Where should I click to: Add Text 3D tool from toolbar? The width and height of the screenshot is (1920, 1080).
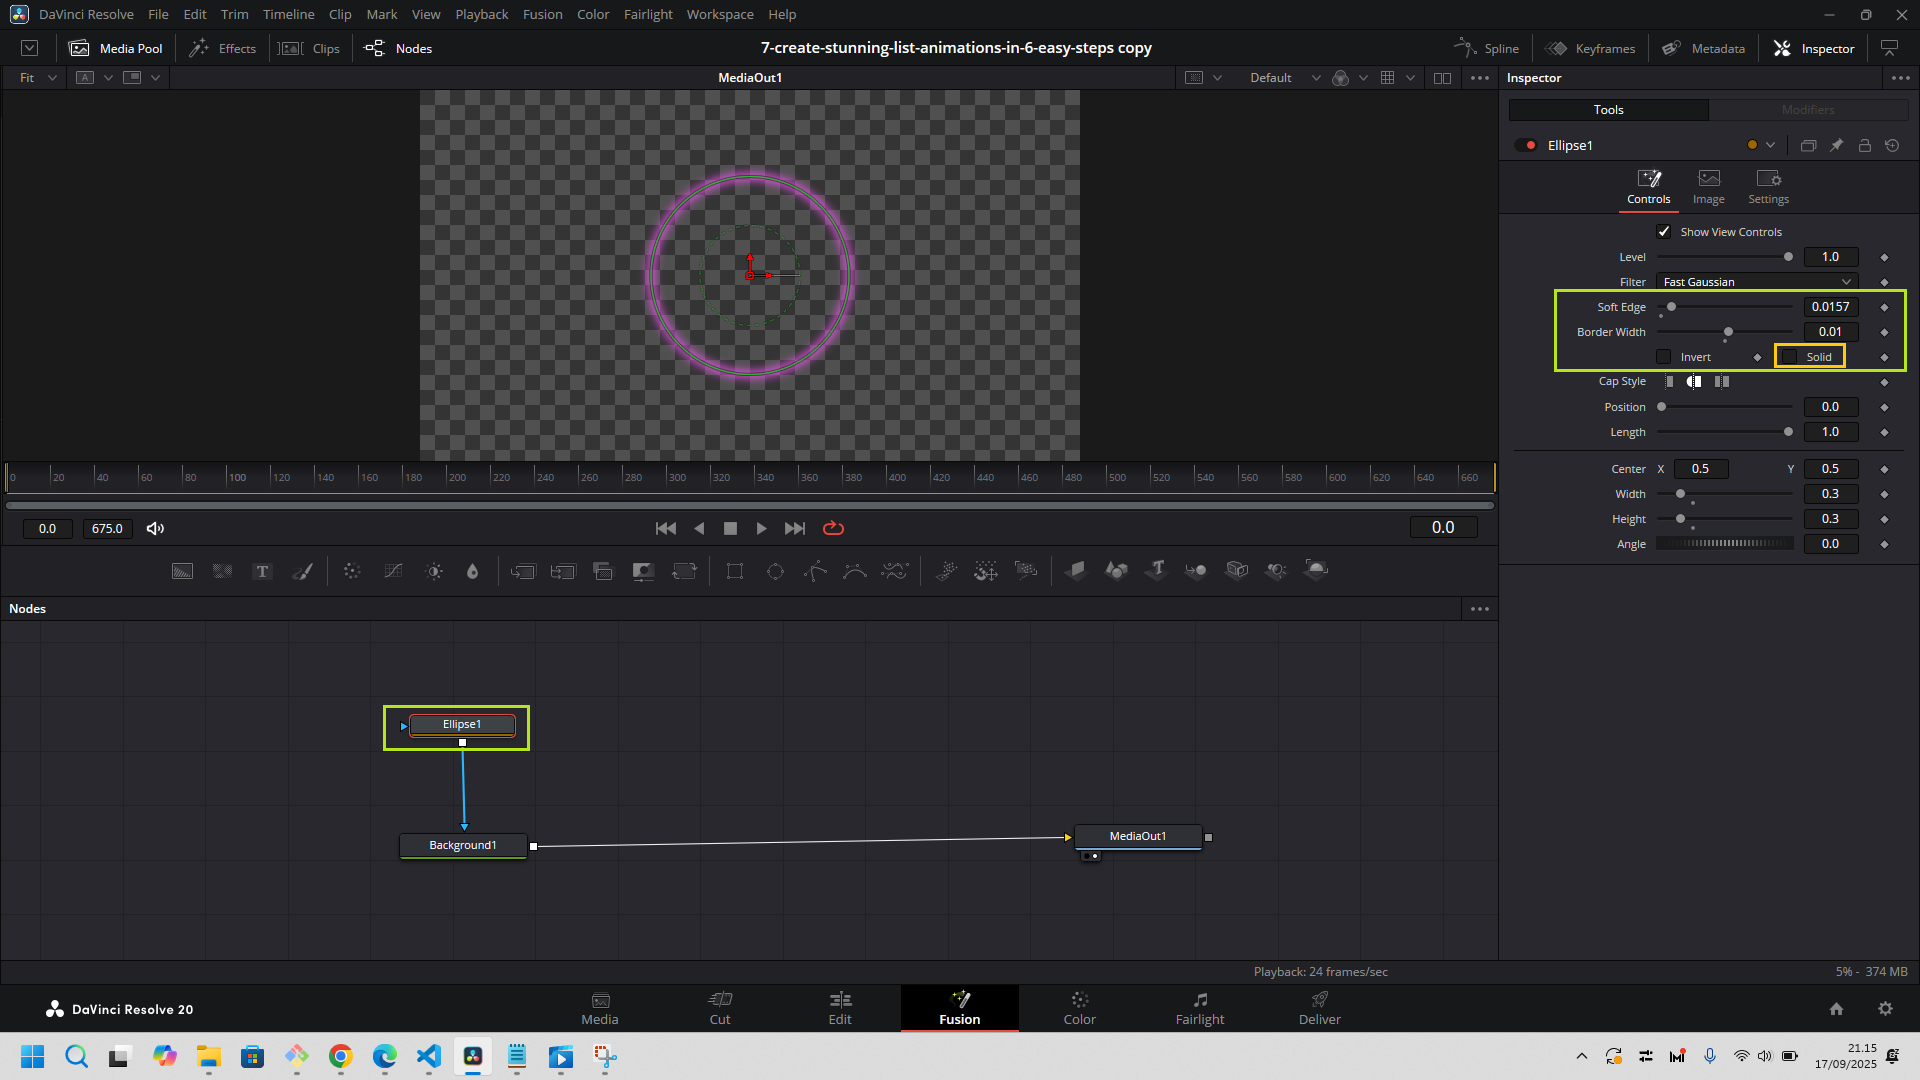coord(1157,570)
